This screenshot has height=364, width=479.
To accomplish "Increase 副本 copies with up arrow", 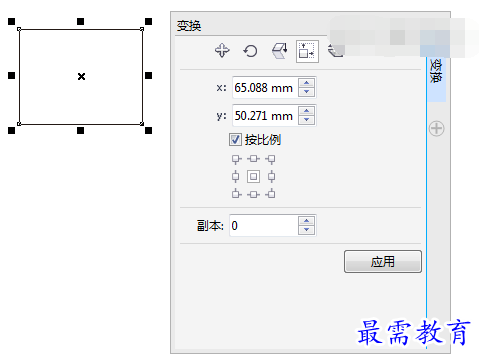I will (x=307, y=221).
